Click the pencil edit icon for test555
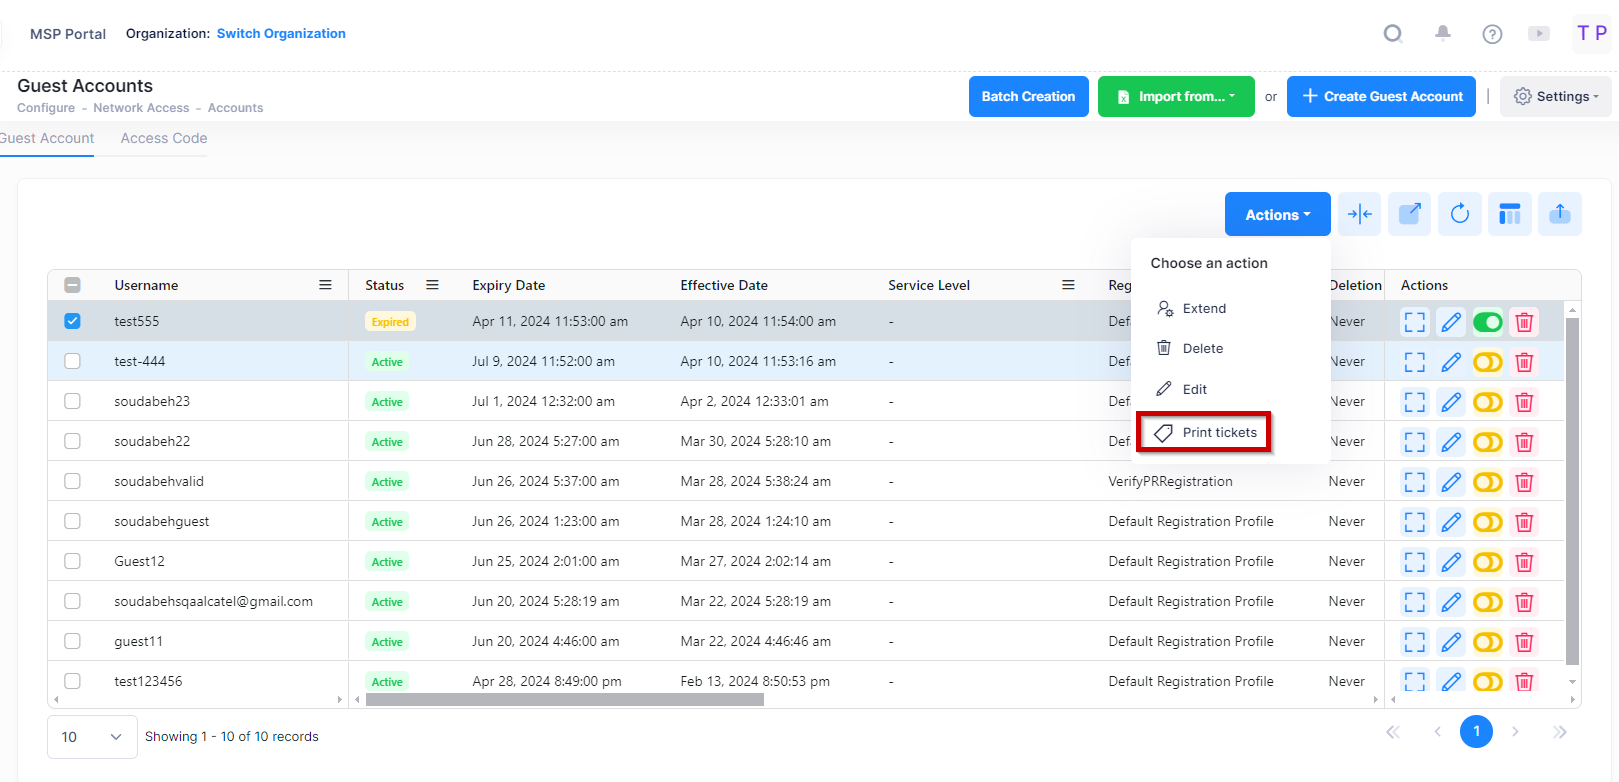The width and height of the screenshot is (1619, 782). [x=1451, y=322]
